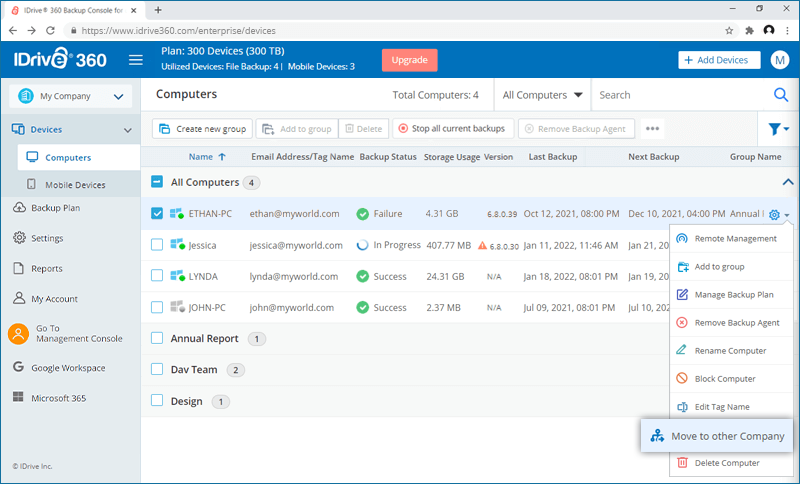Go to Management Console
Viewport: 800px width, 484px height.
[x=65, y=334]
